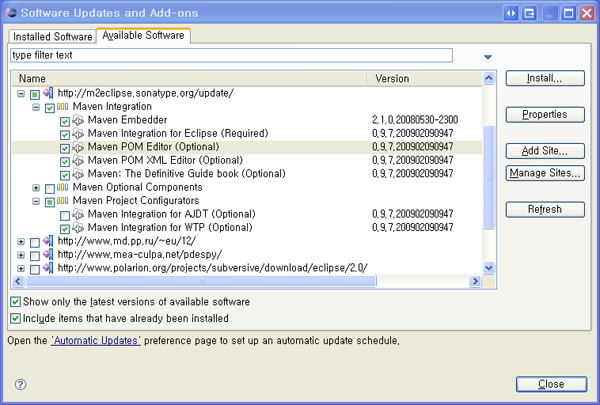Toggle Maven Project Configurators checkbox
This screenshot has width=600, height=405.
point(50,202)
